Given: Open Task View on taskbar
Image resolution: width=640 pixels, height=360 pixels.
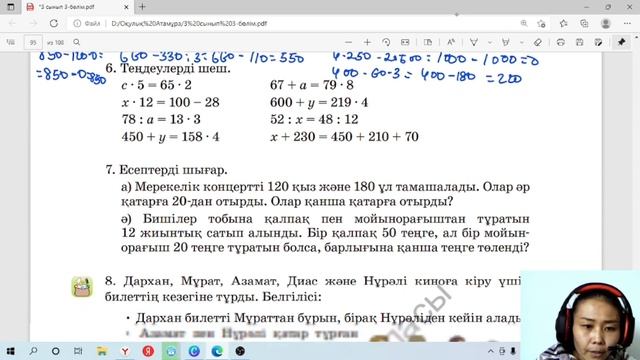Looking at the screenshot, I should [78, 351].
